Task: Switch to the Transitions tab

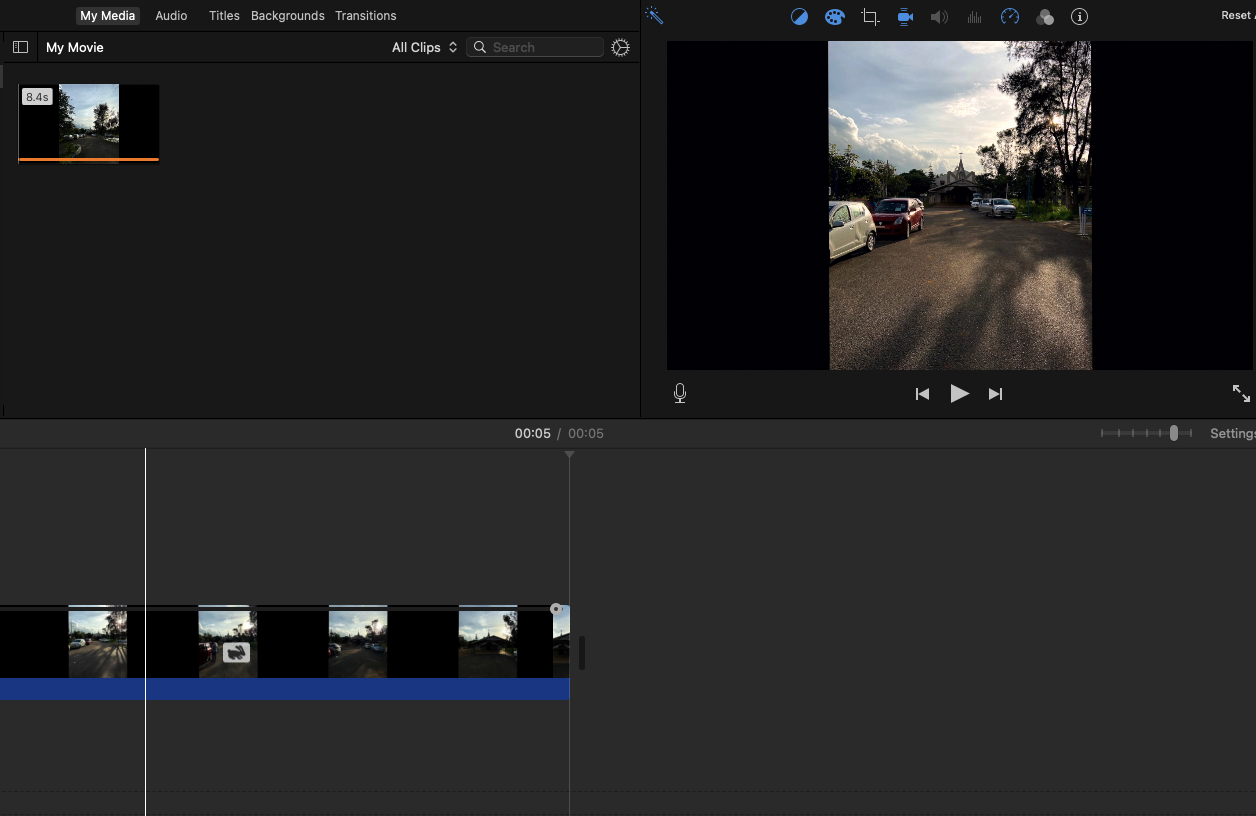Action: [365, 16]
